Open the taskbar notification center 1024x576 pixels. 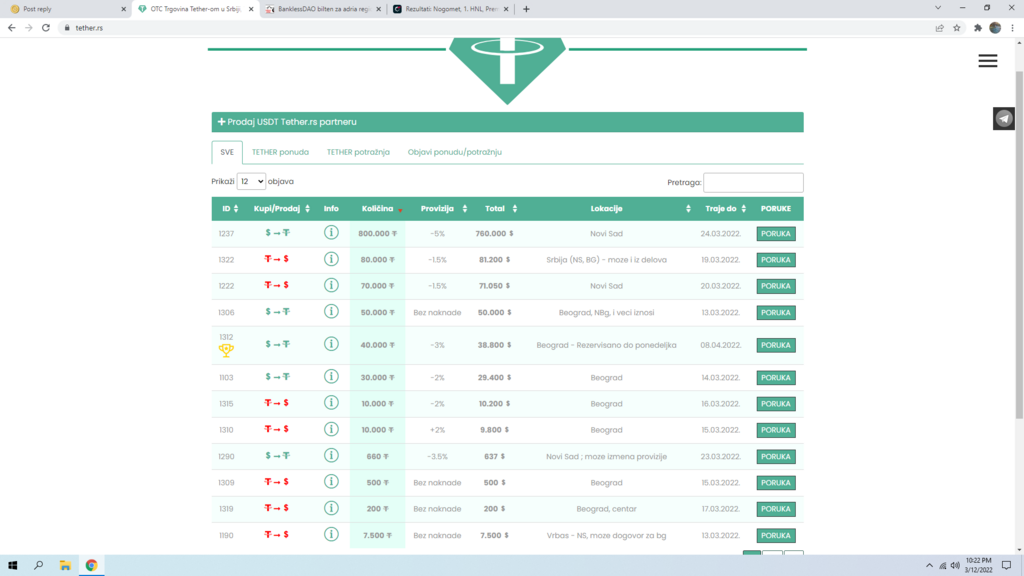[1006, 566]
